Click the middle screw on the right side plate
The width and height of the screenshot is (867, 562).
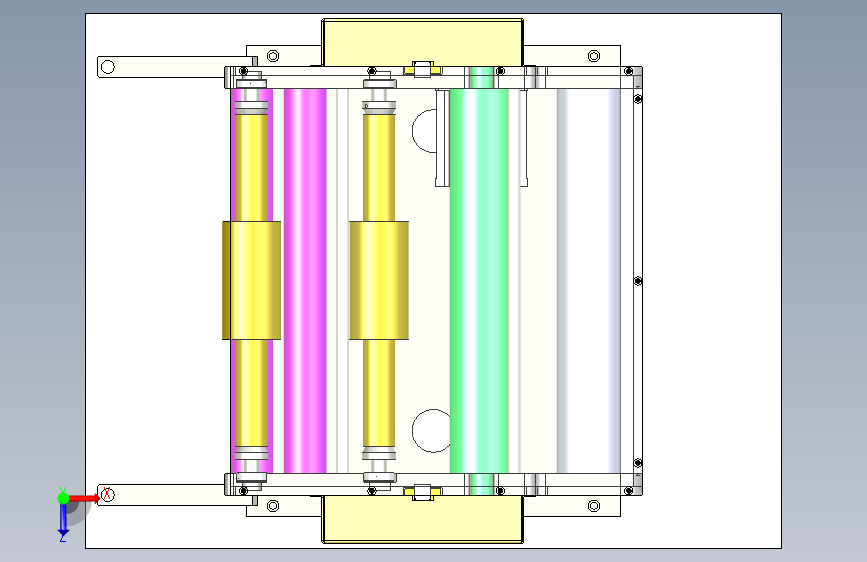(638, 281)
